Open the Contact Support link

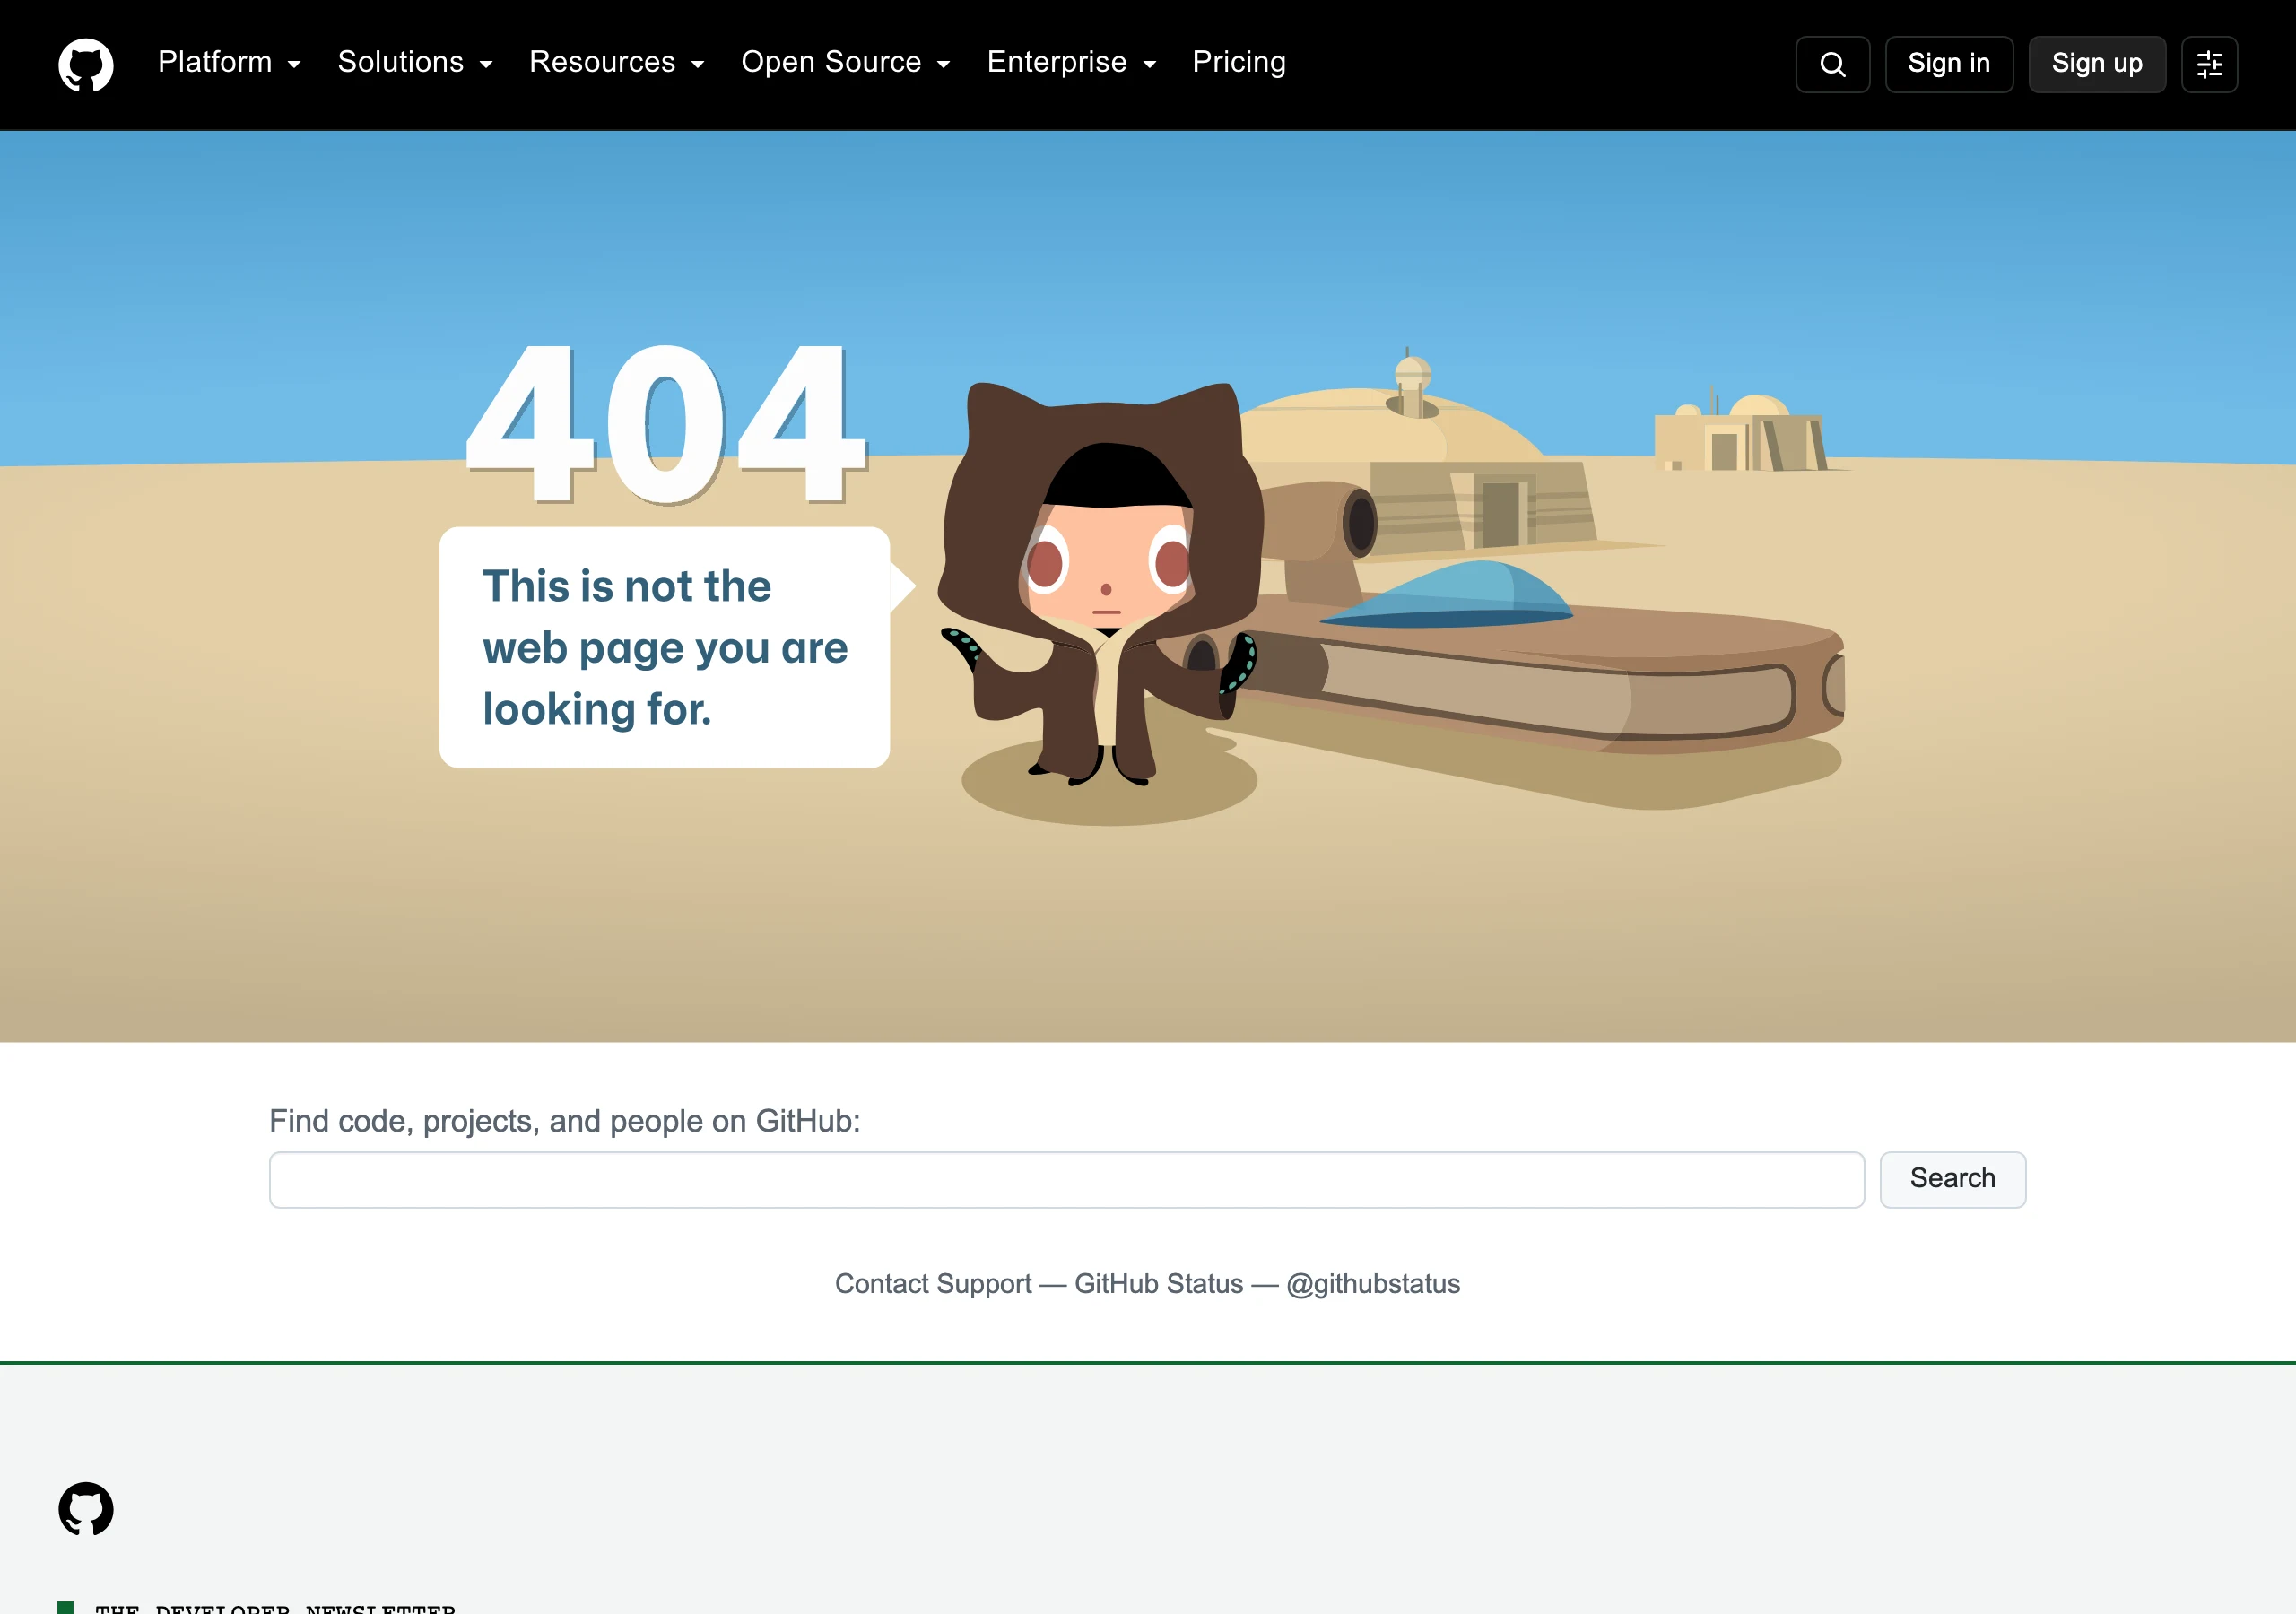tap(933, 1284)
